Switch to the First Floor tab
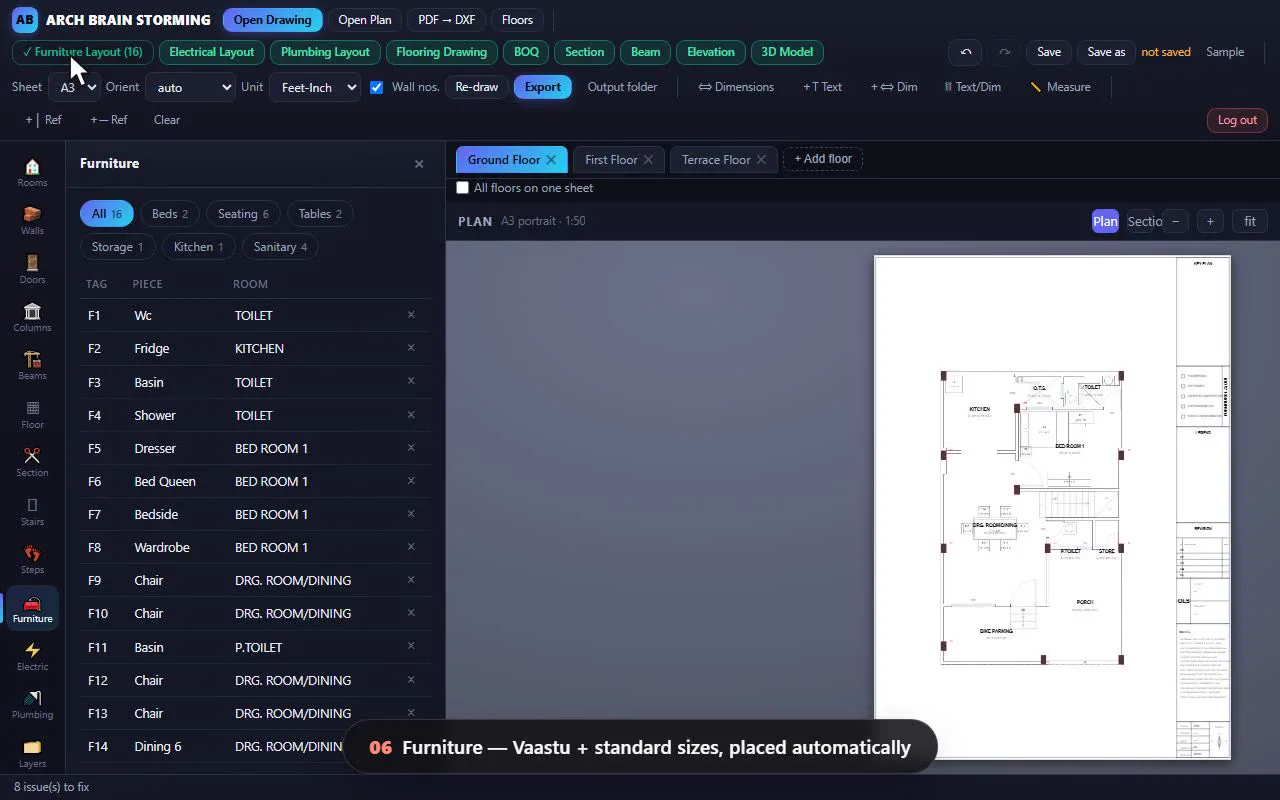This screenshot has width=1280, height=800. click(611, 160)
